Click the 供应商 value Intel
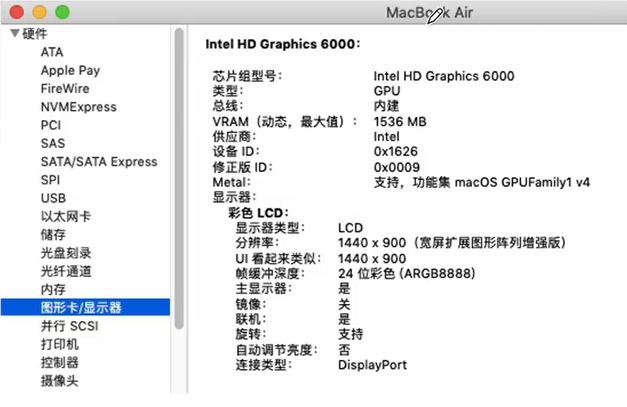 coord(386,137)
